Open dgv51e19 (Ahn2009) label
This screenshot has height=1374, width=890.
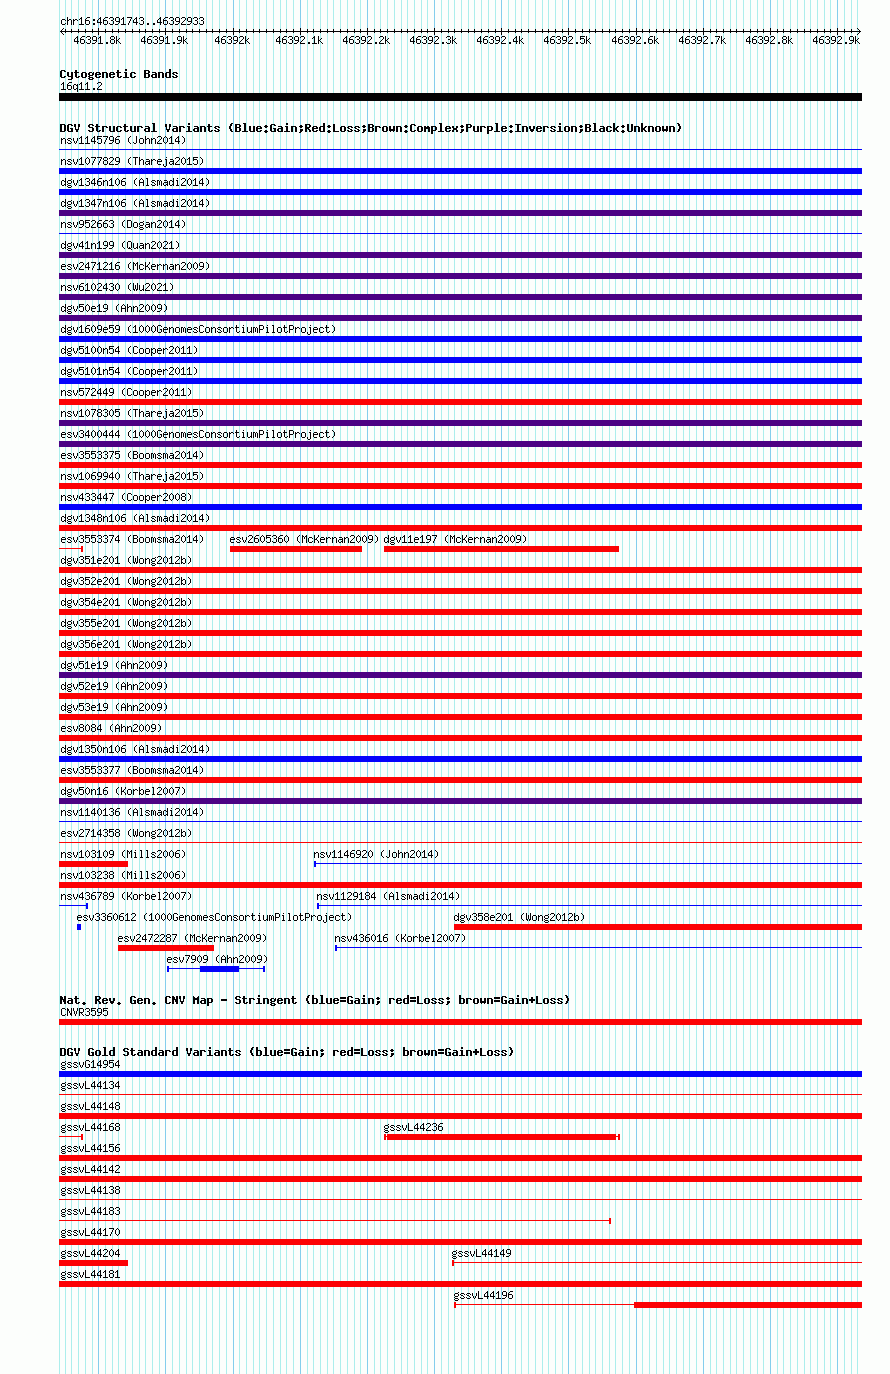(x=114, y=665)
